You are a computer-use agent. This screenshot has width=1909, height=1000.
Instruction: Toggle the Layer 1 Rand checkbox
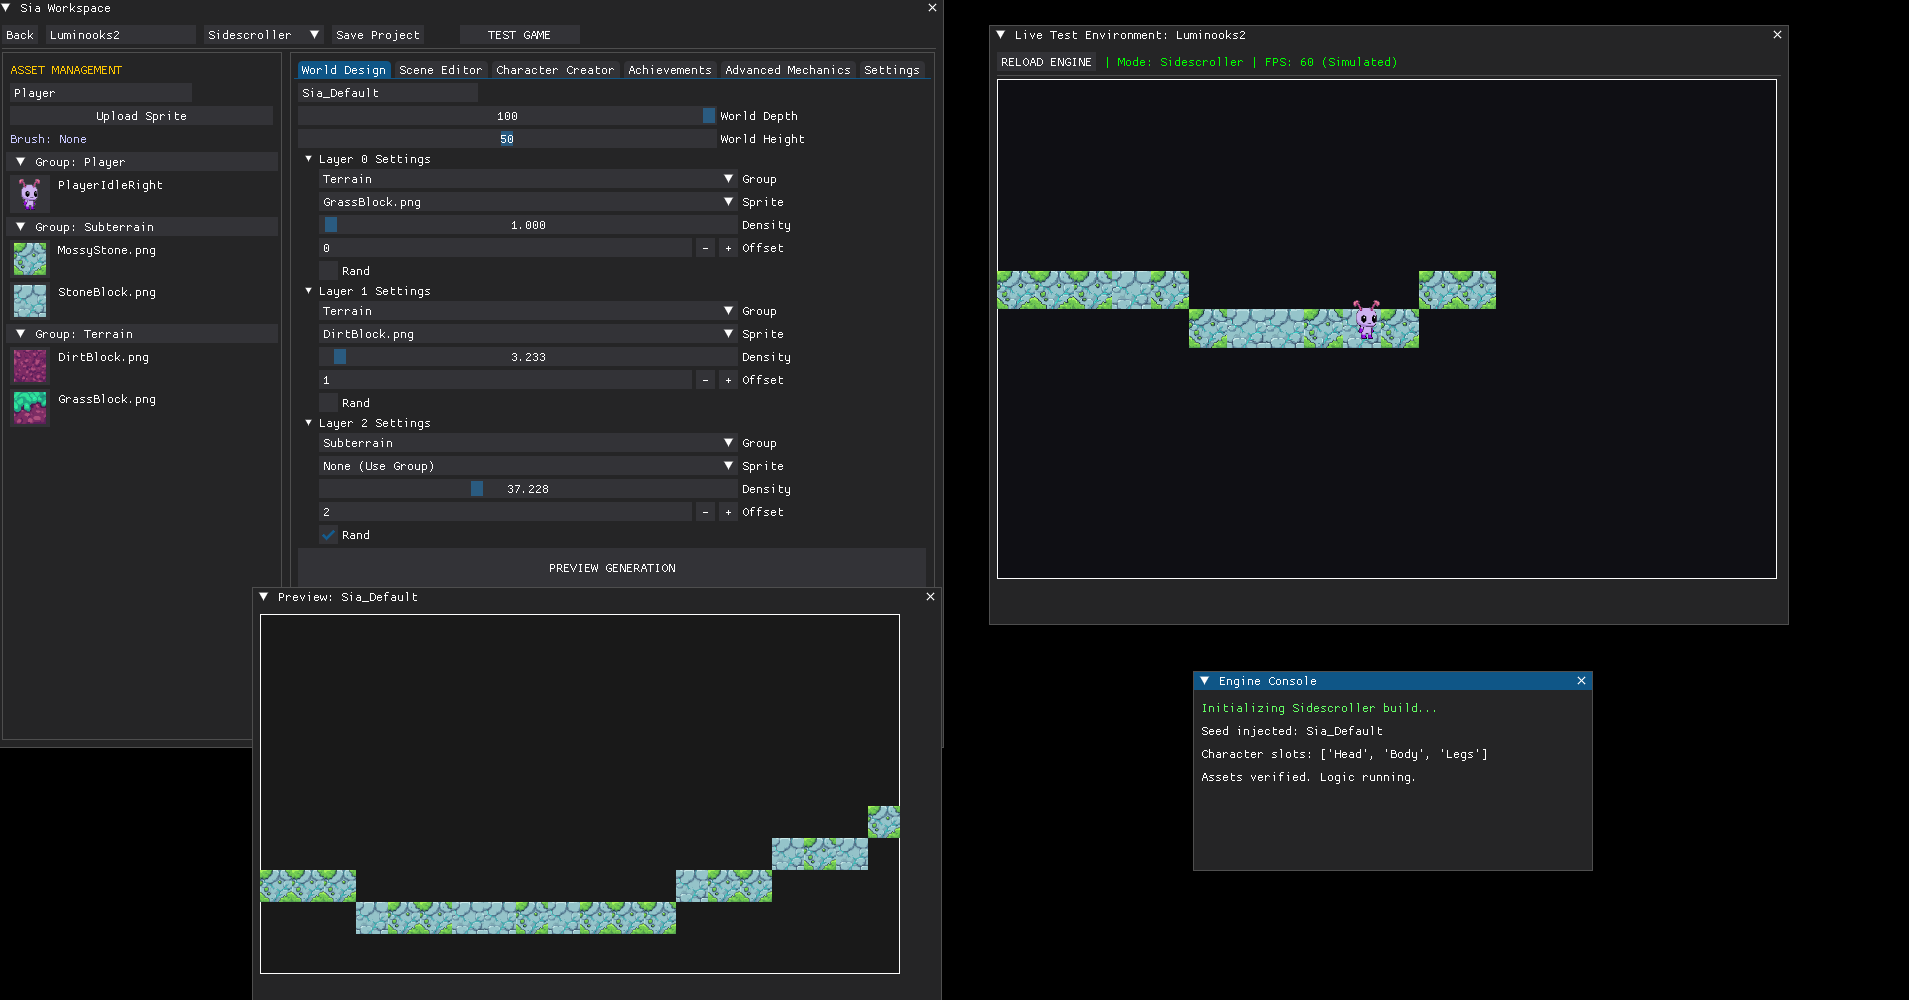pos(328,403)
